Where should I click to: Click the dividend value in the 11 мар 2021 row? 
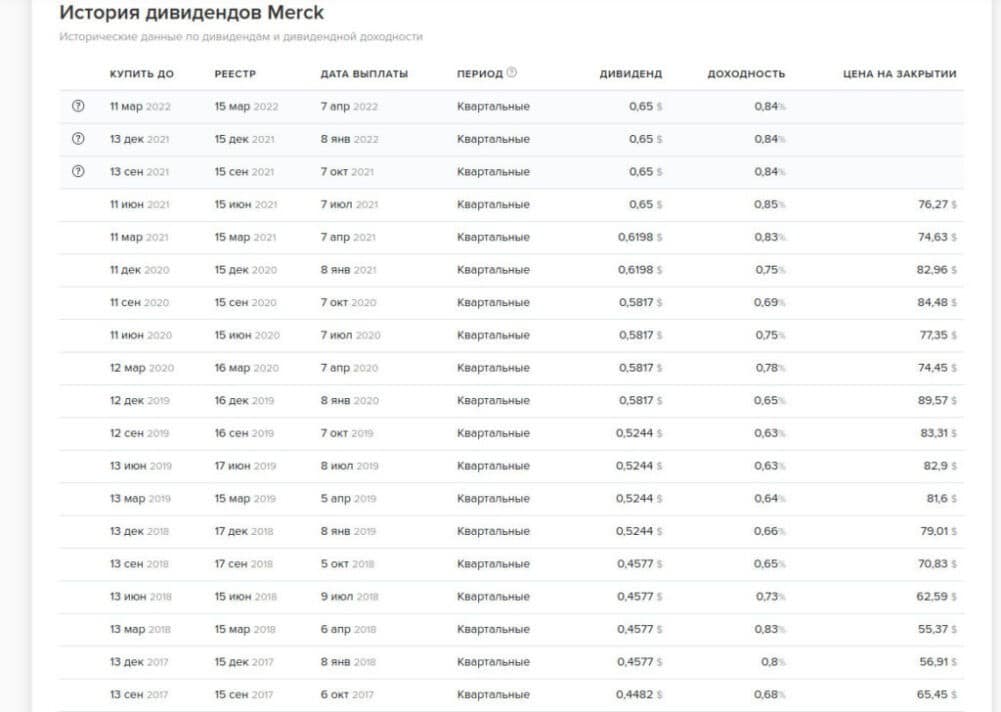(x=639, y=237)
